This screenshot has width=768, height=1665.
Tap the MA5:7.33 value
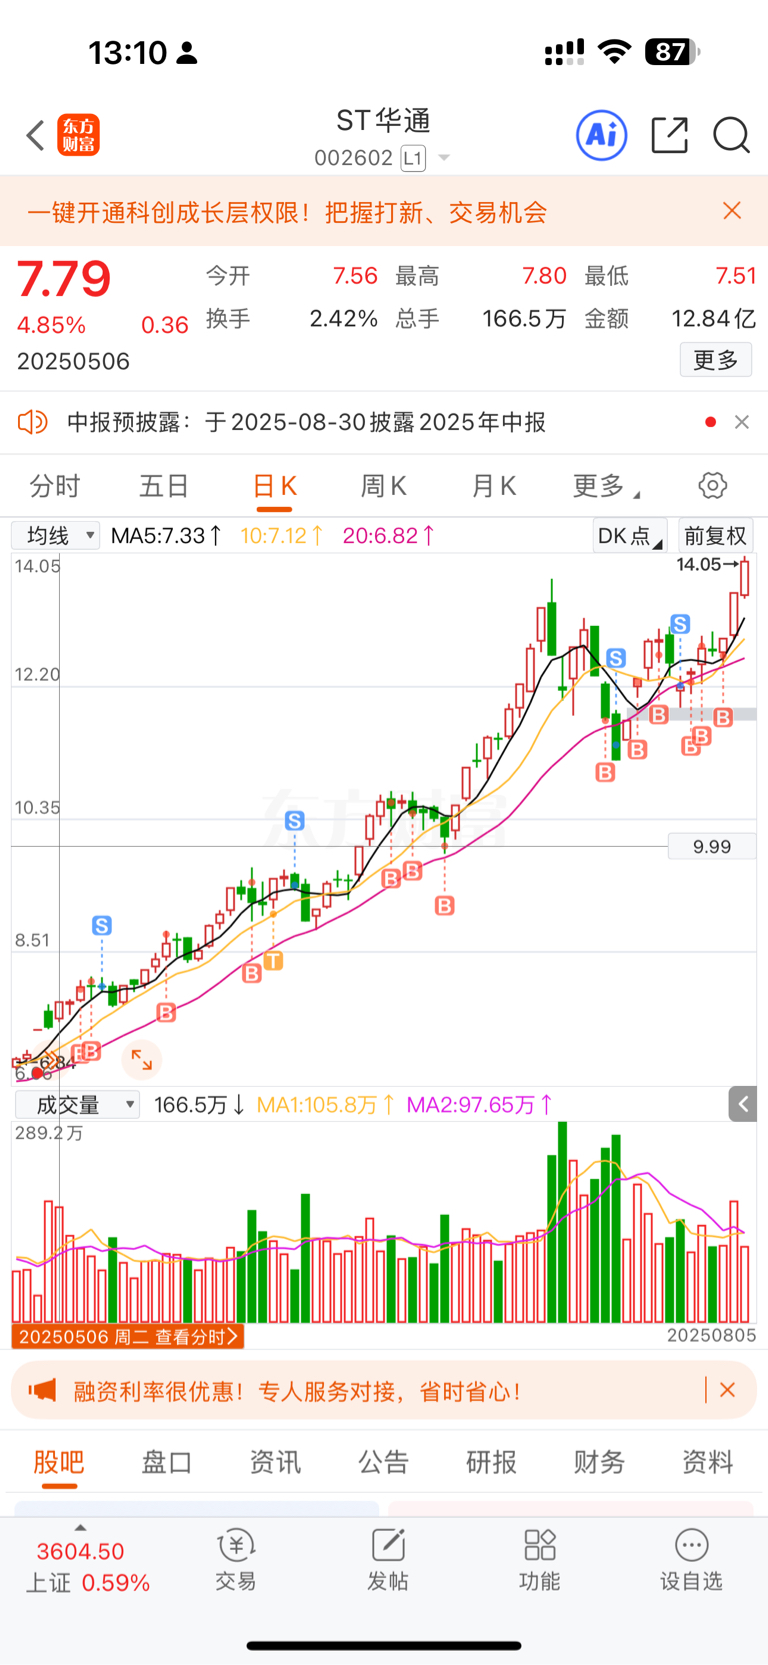click(x=166, y=536)
